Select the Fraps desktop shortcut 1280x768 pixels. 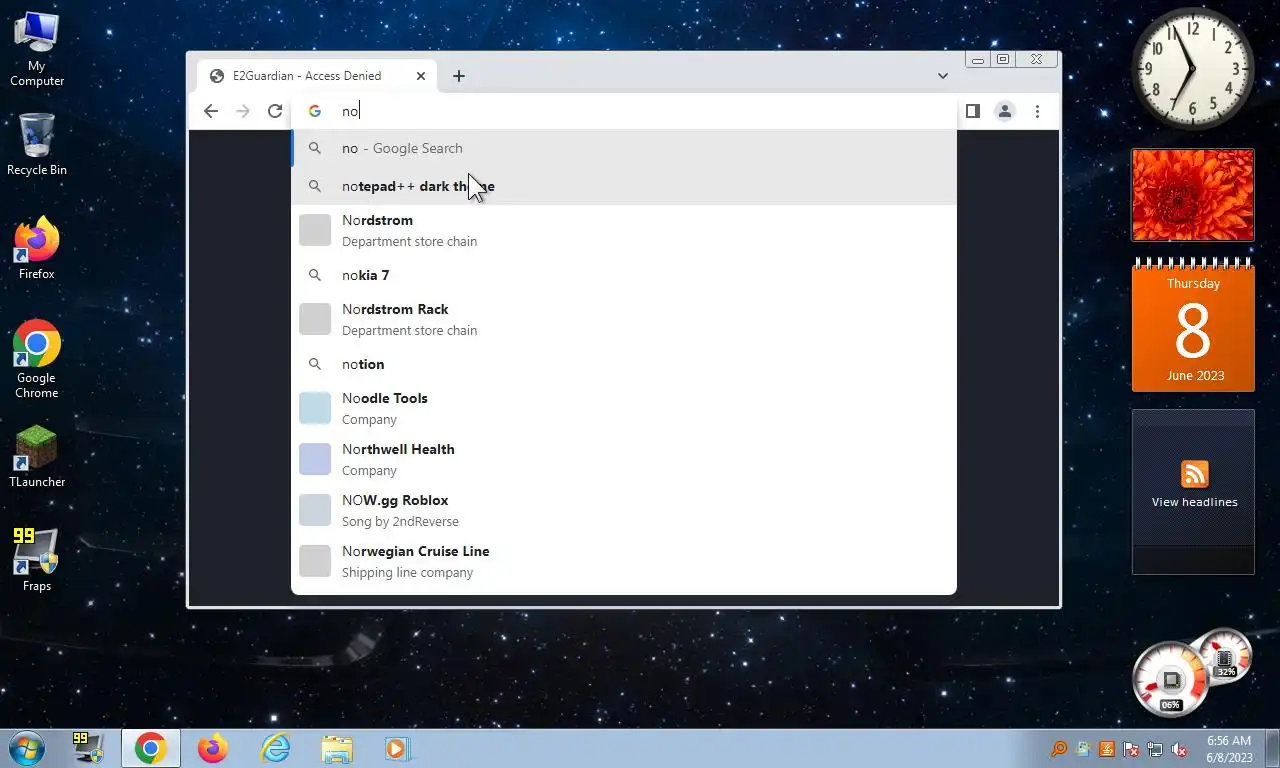point(37,560)
